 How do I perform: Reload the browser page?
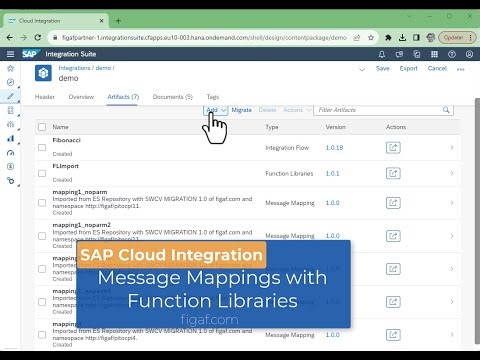pos(38,38)
